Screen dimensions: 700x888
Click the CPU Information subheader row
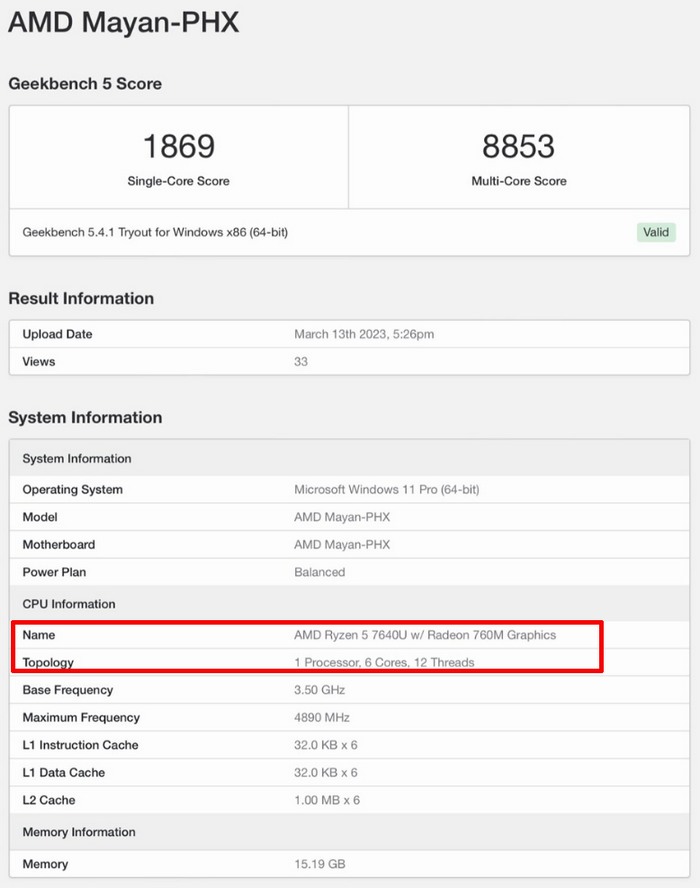[x=69, y=604]
